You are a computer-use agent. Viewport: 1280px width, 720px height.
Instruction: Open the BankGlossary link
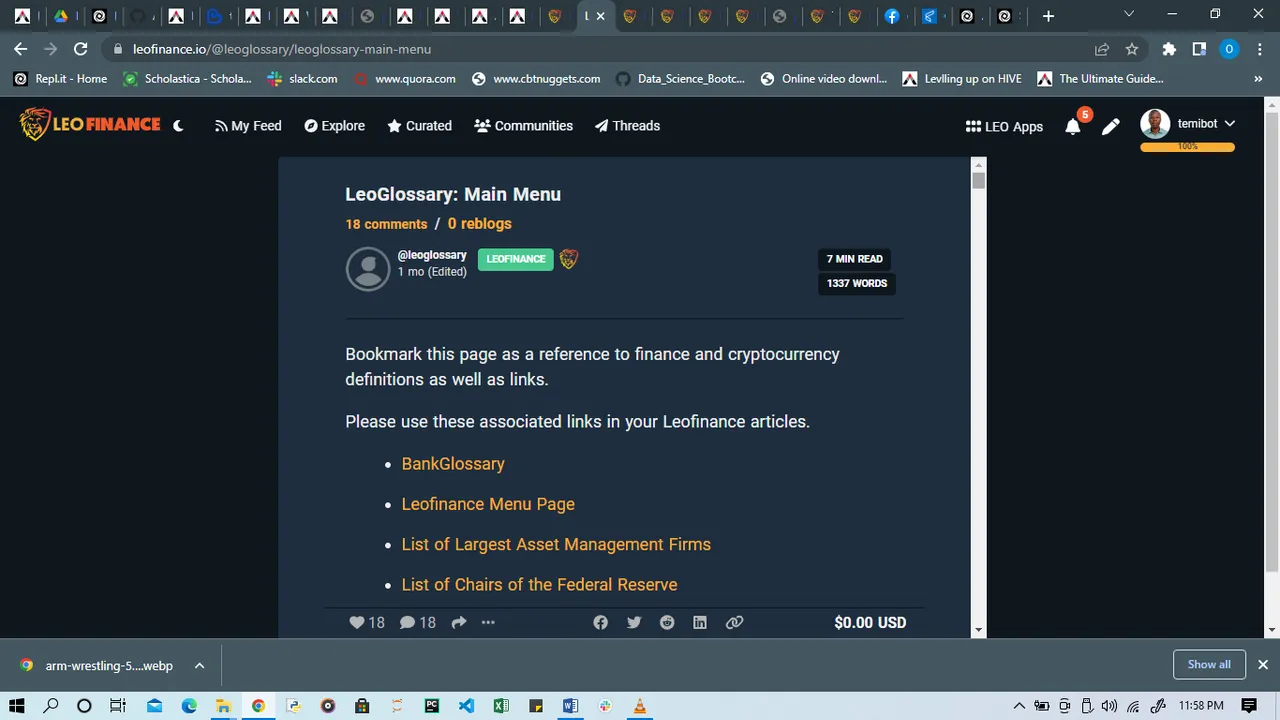click(453, 464)
